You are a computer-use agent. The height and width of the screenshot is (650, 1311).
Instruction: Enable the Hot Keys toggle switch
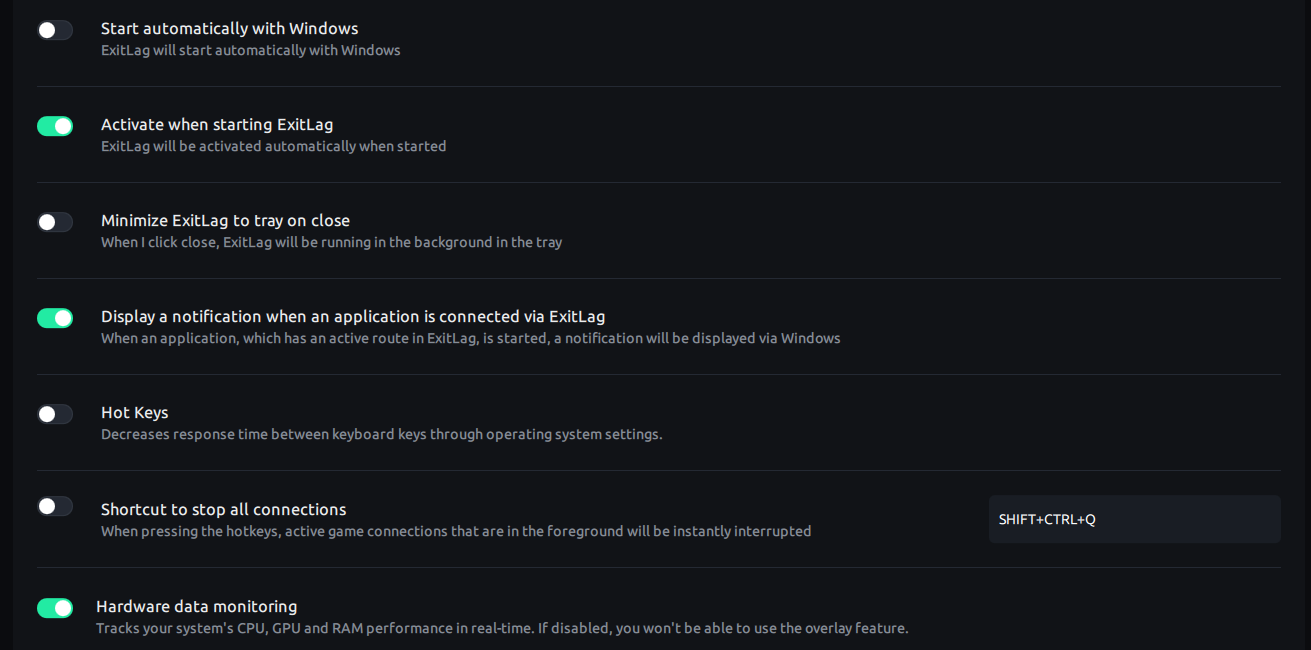[x=55, y=414]
